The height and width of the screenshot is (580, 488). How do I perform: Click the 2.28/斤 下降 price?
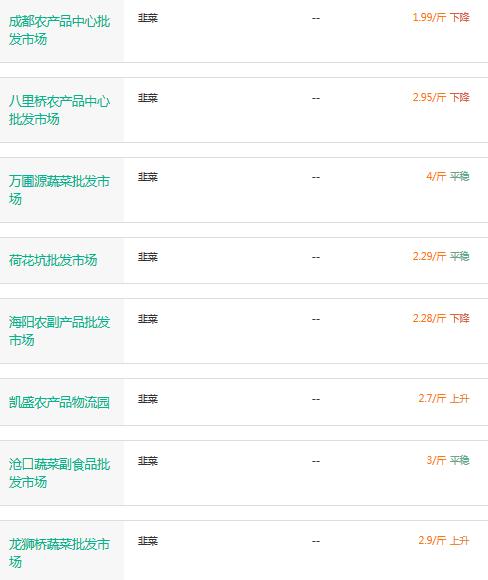click(x=441, y=318)
